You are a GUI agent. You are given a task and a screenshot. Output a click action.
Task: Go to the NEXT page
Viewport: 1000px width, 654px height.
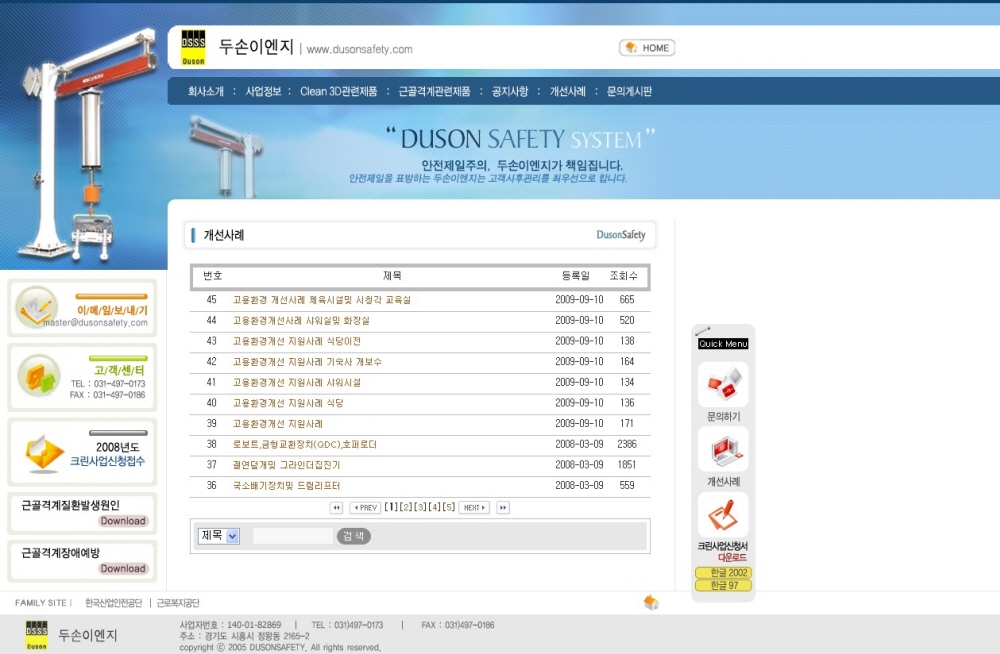coord(474,508)
